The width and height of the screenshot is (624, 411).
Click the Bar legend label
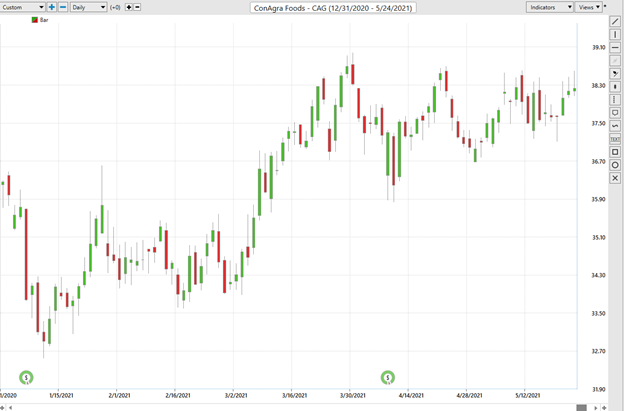click(44, 20)
